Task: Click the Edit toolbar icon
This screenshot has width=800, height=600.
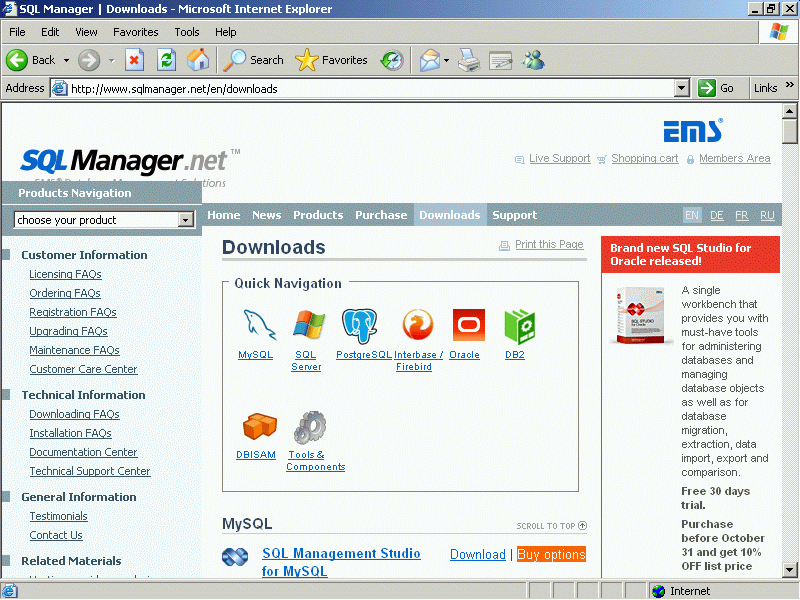Action: tap(501, 60)
